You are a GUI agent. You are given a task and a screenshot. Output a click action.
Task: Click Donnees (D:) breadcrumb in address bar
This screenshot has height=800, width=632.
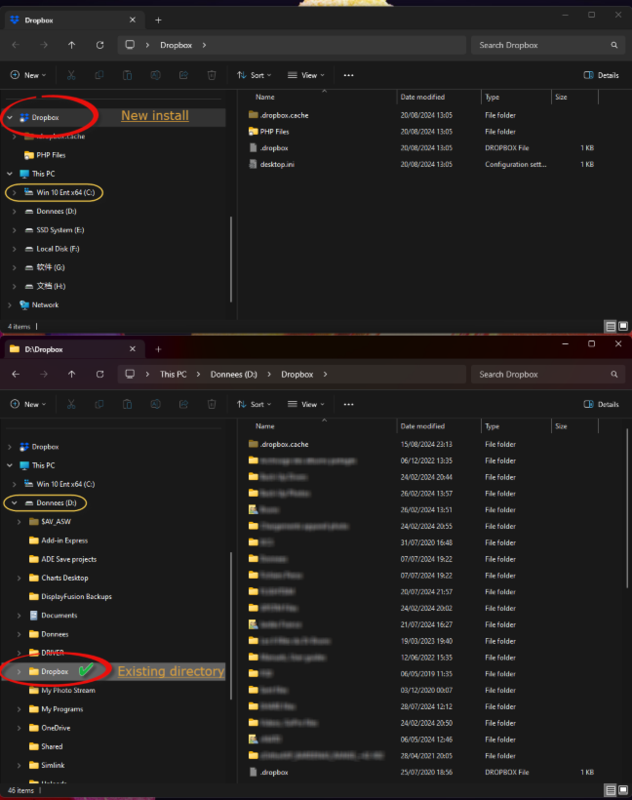click(234, 374)
